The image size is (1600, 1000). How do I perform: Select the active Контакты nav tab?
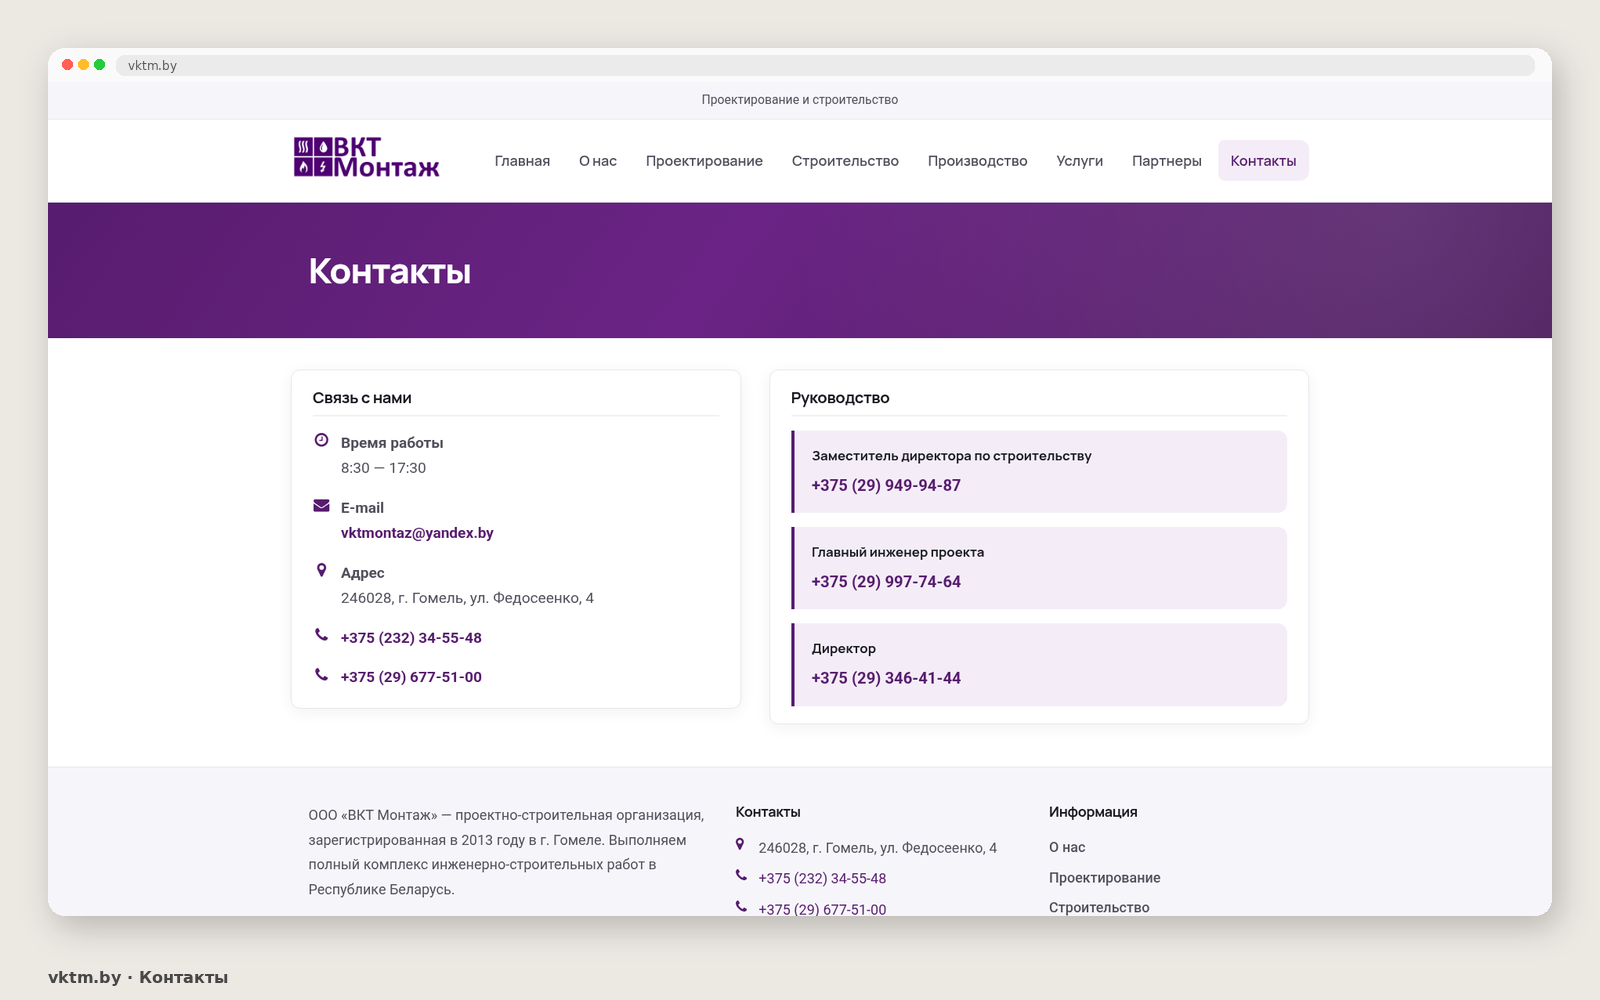[x=1263, y=161]
